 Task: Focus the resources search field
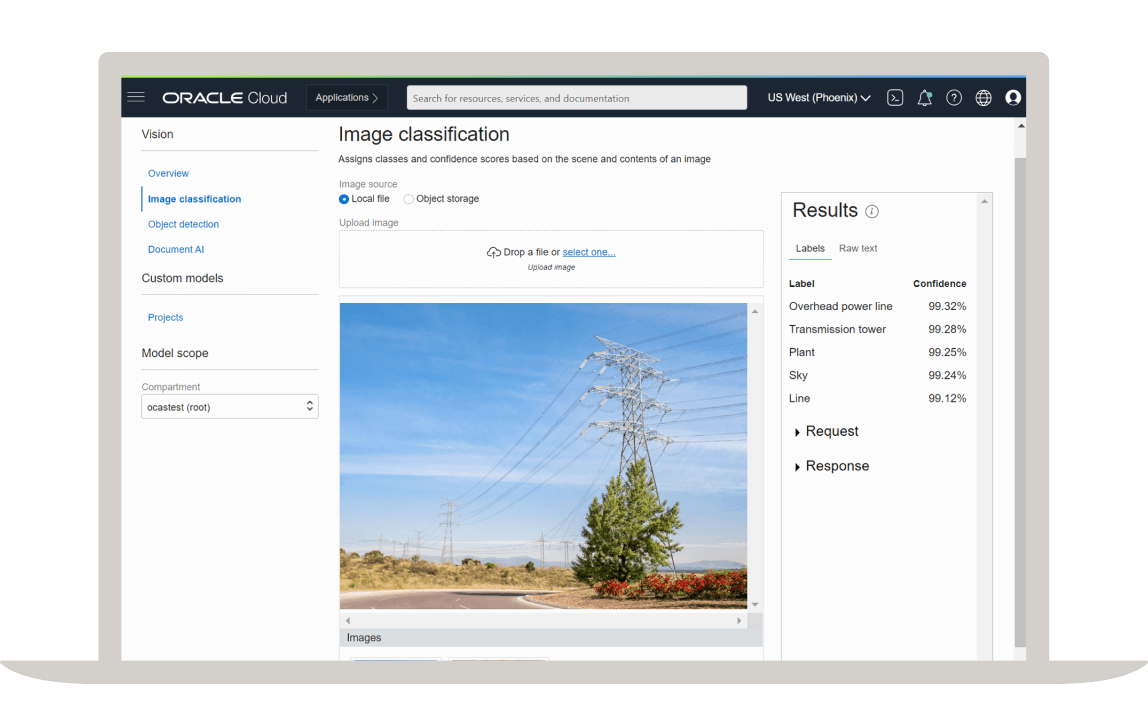[x=577, y=98]
